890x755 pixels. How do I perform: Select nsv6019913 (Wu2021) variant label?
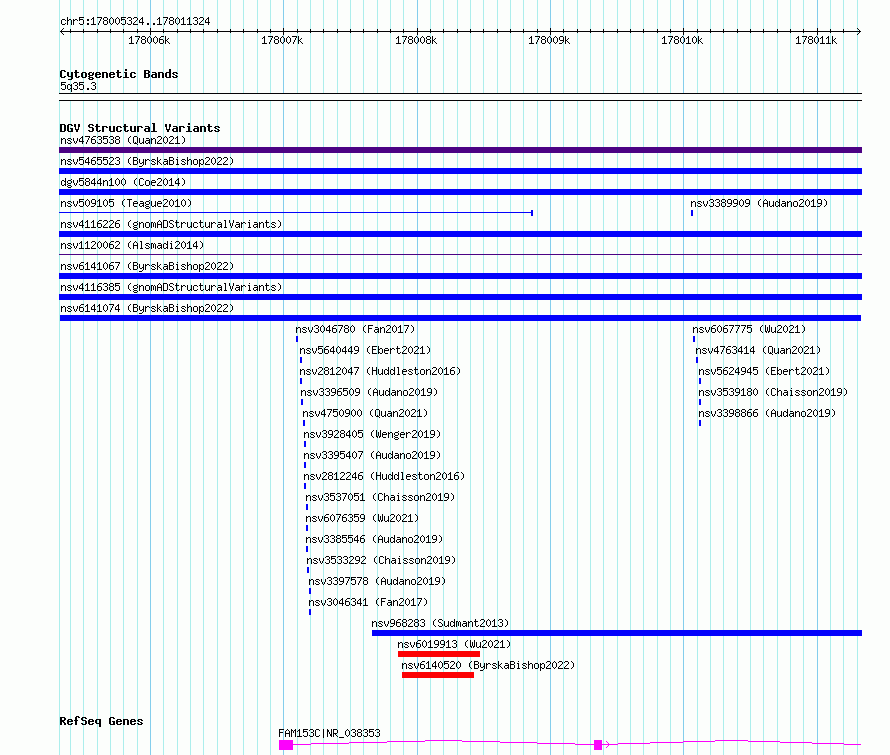click(x=454, y=644)
